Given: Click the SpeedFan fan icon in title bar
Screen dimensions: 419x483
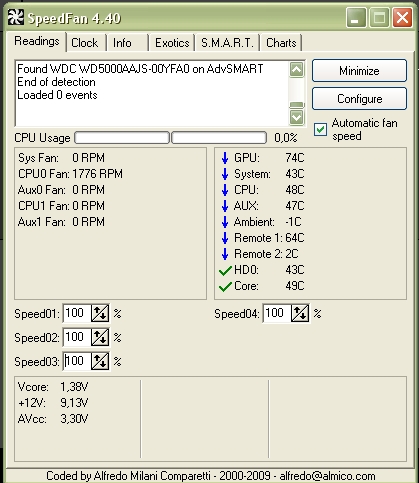Looking at the screenshot, I should [x=16, y=17].
